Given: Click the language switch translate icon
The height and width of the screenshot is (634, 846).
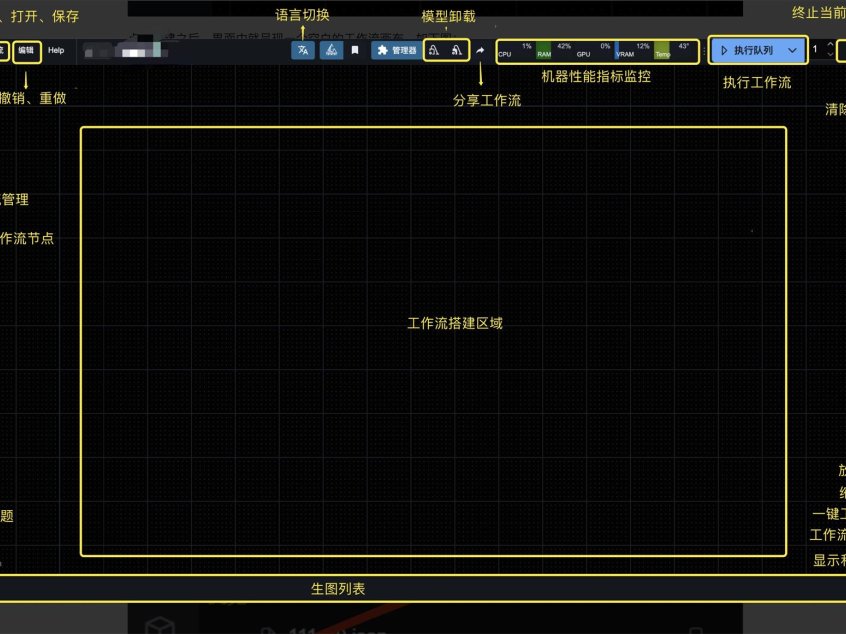Looking at the screenshot, I should click(303, 51).
